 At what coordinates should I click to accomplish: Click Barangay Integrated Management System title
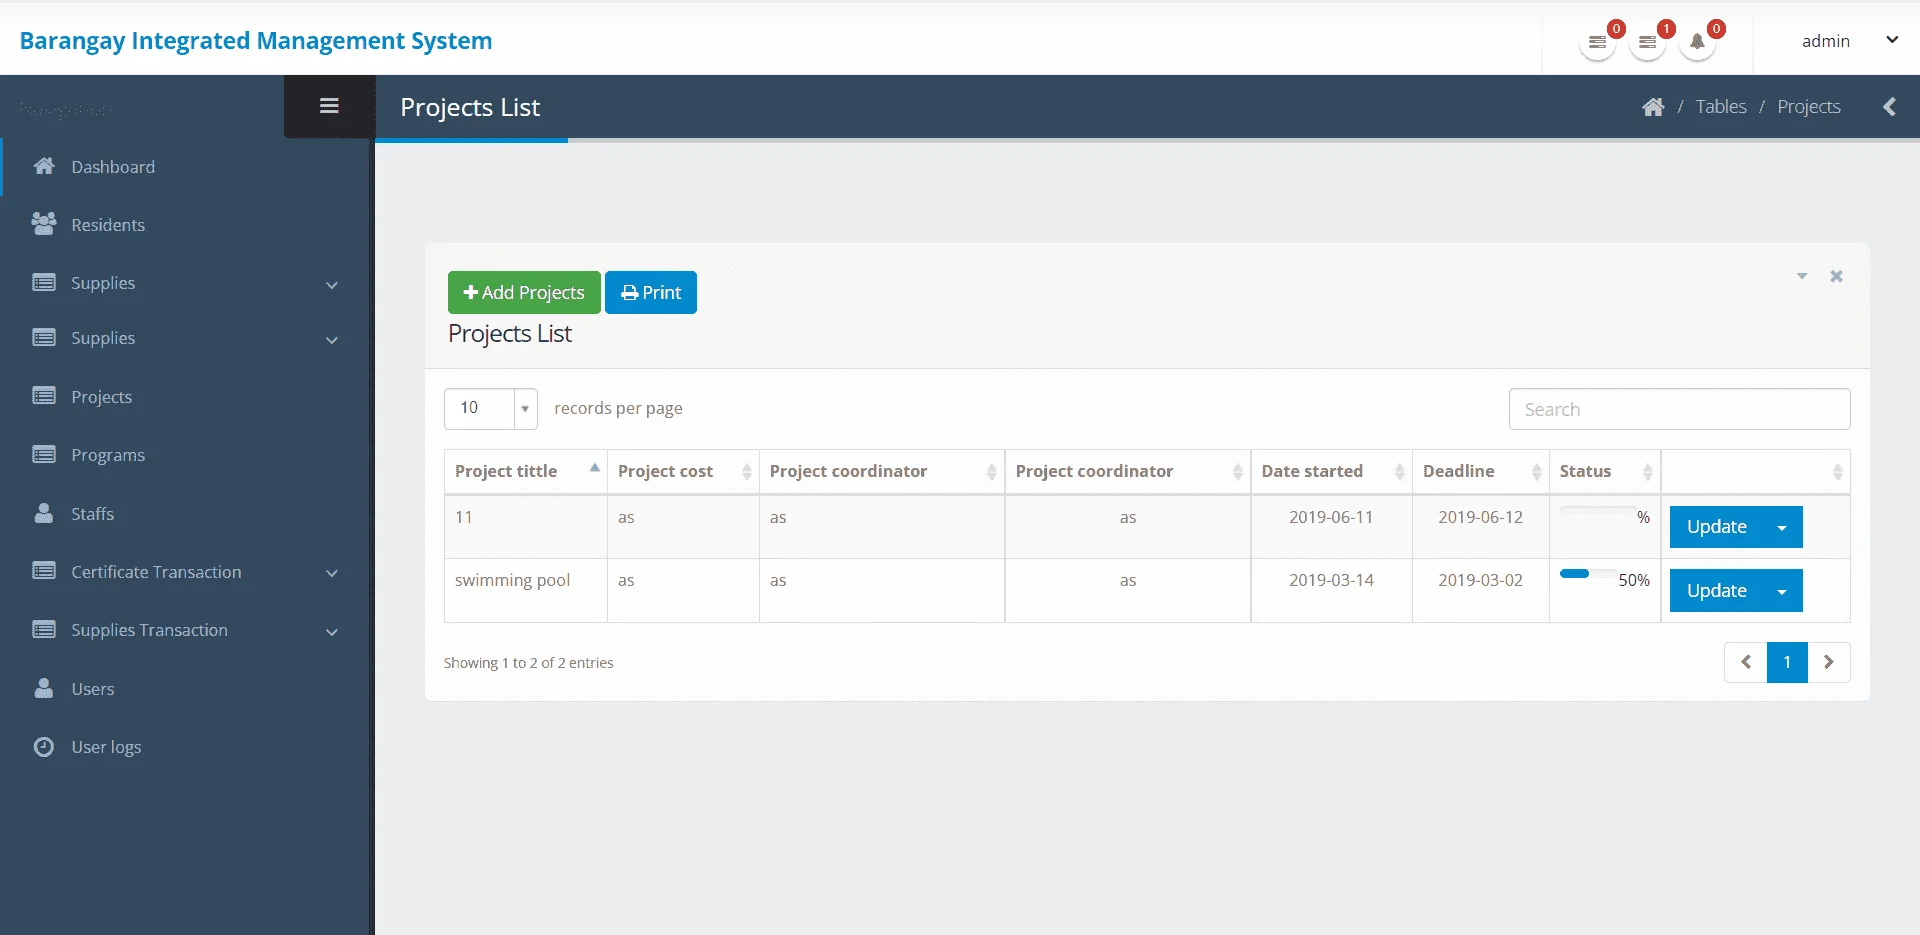coord(256,41)
